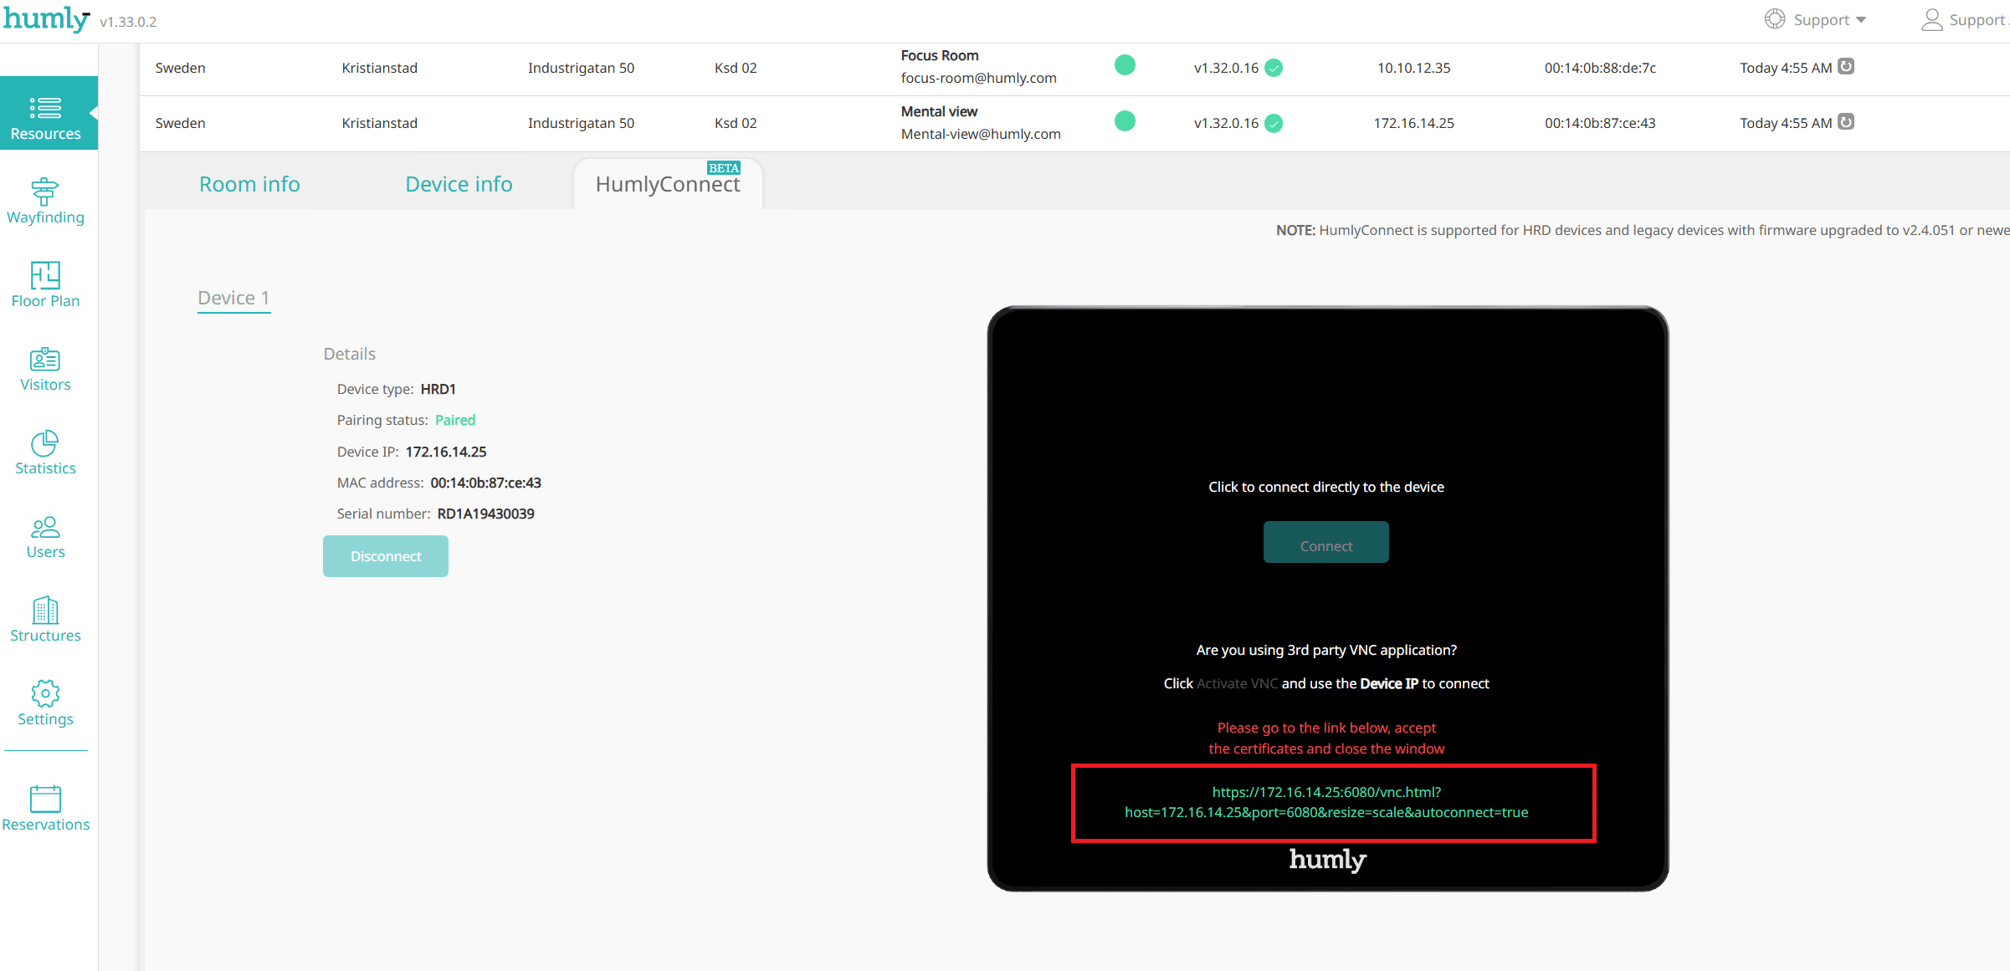Click the v1.33.0.2 version label
2010x971 pixels.
128,22
